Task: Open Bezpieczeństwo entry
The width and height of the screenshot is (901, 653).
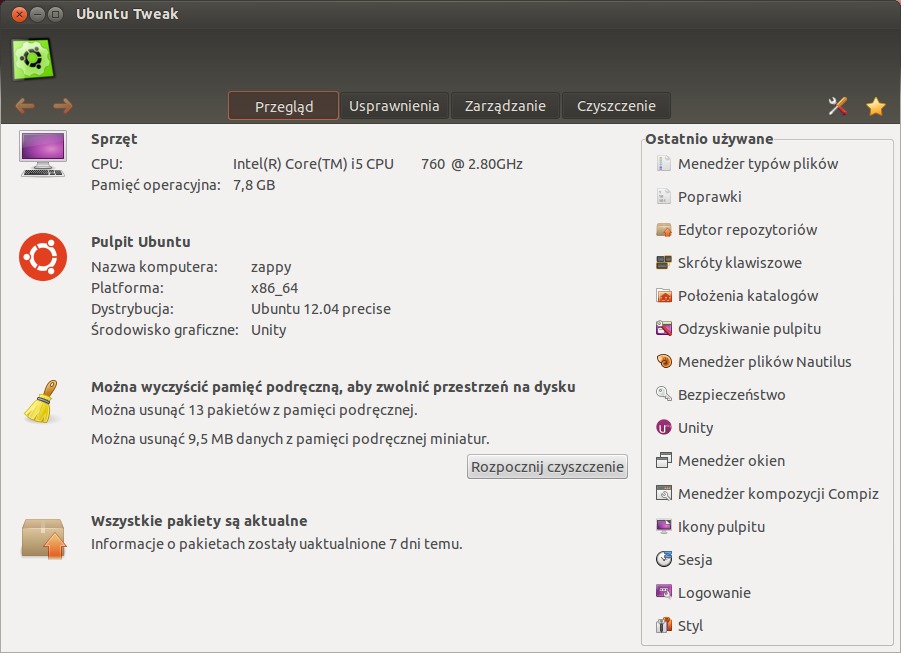Action: [731, 394]
